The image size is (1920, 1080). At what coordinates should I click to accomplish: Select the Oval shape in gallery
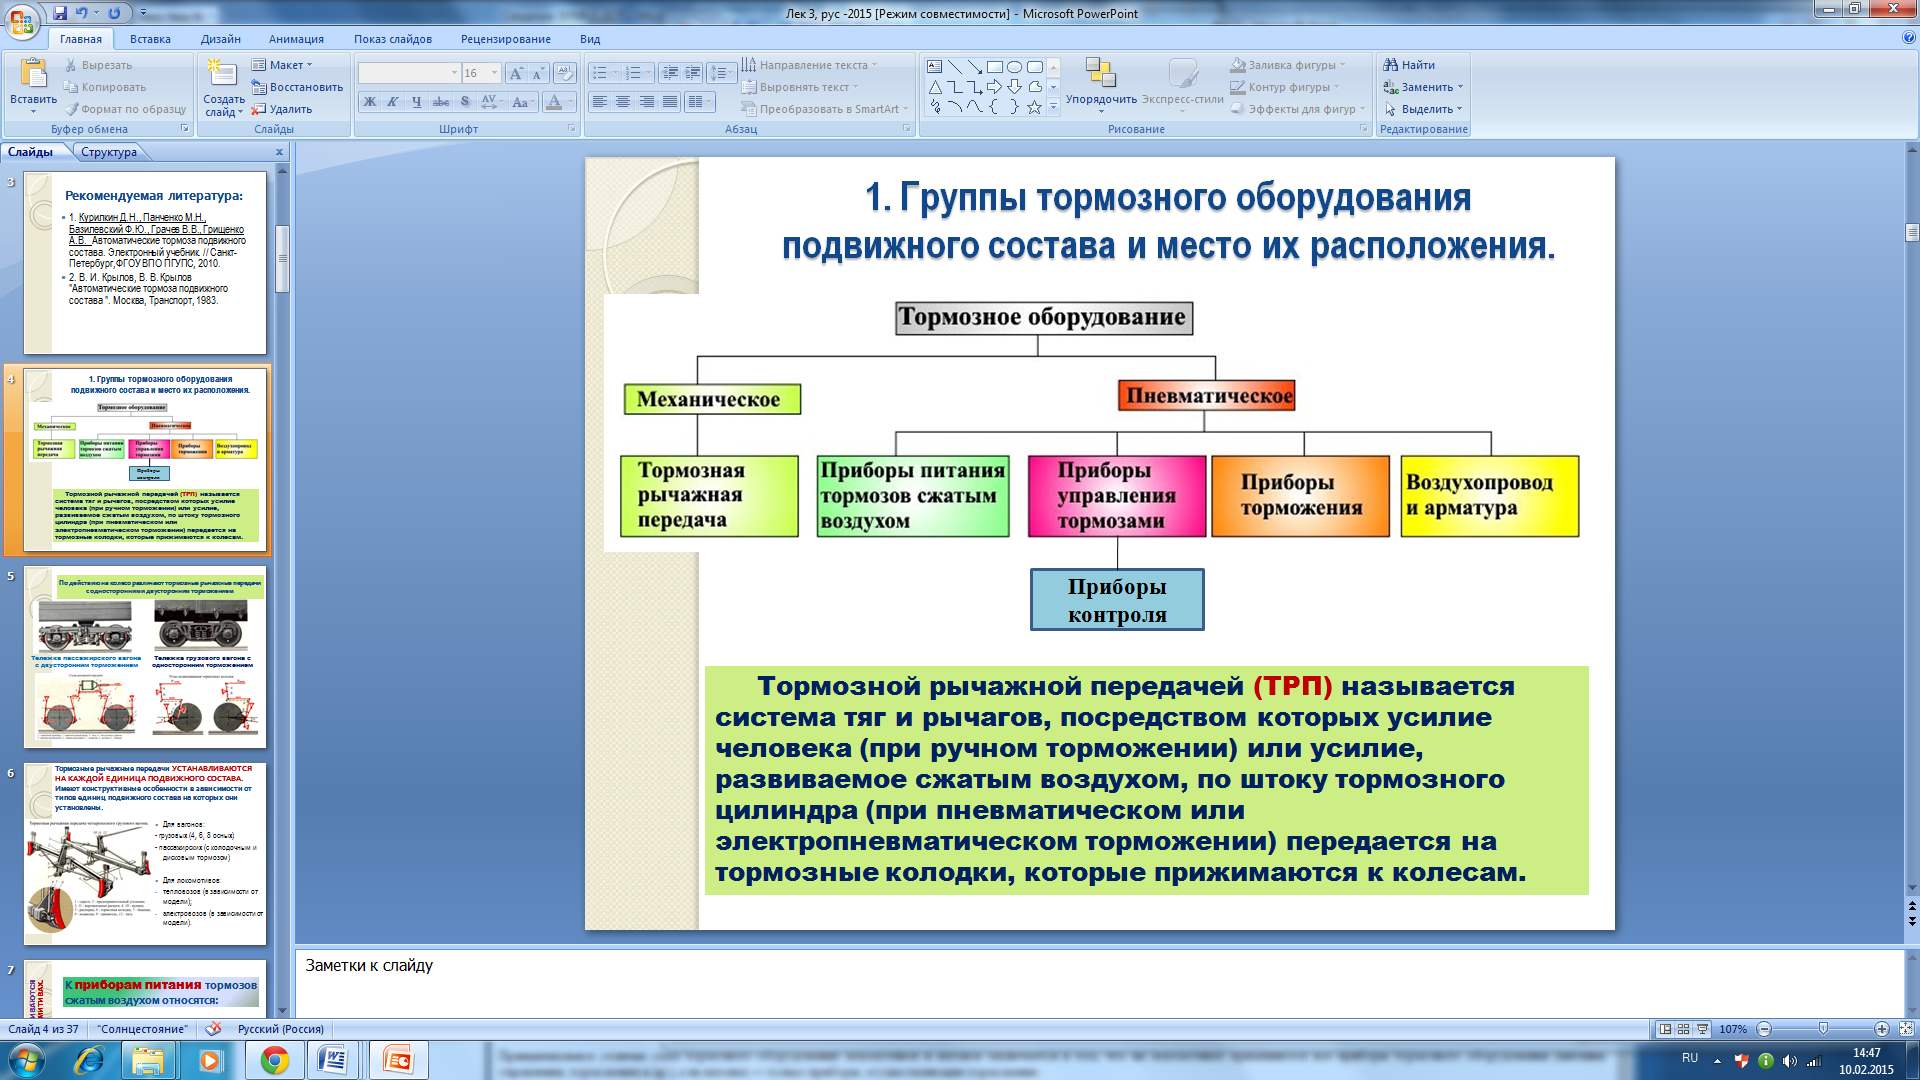tap(1014, 67)
